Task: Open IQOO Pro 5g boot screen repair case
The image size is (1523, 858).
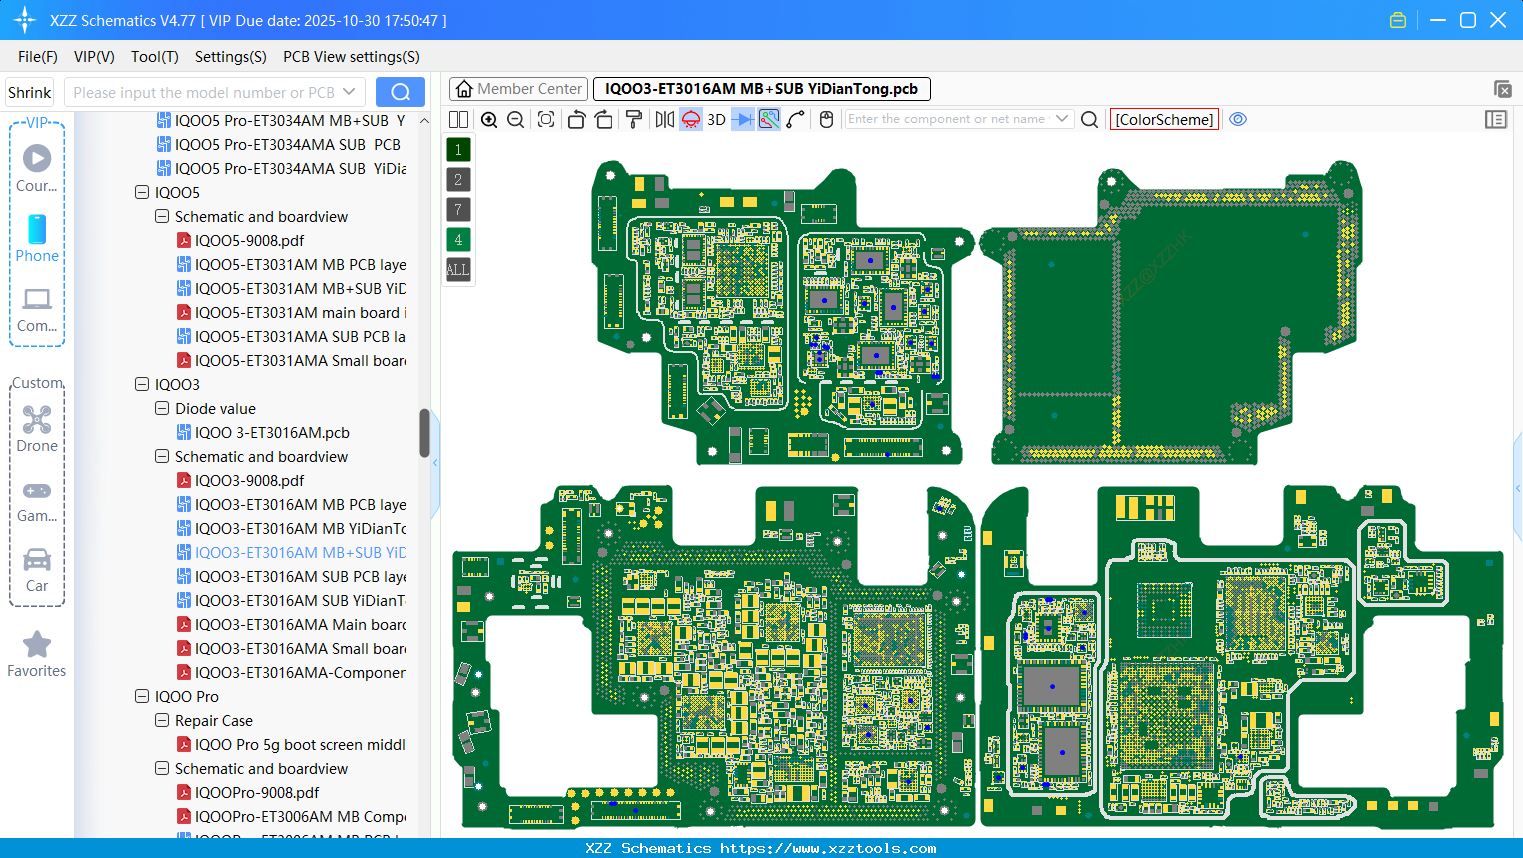Action: pyautogui.click(x=300, y=744)
